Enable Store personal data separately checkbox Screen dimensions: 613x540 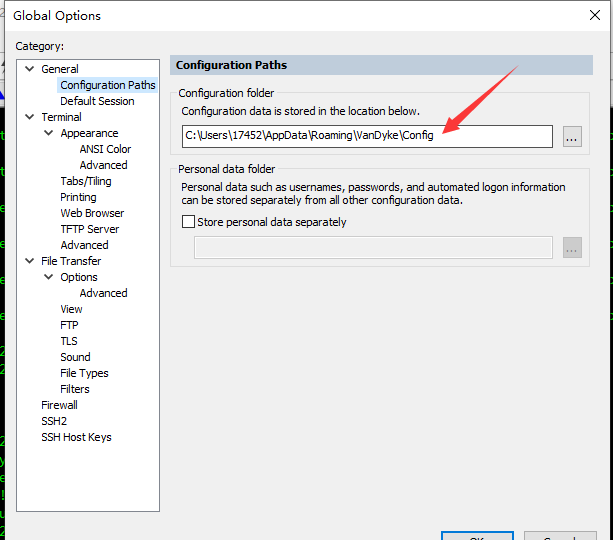pos(189,222)
